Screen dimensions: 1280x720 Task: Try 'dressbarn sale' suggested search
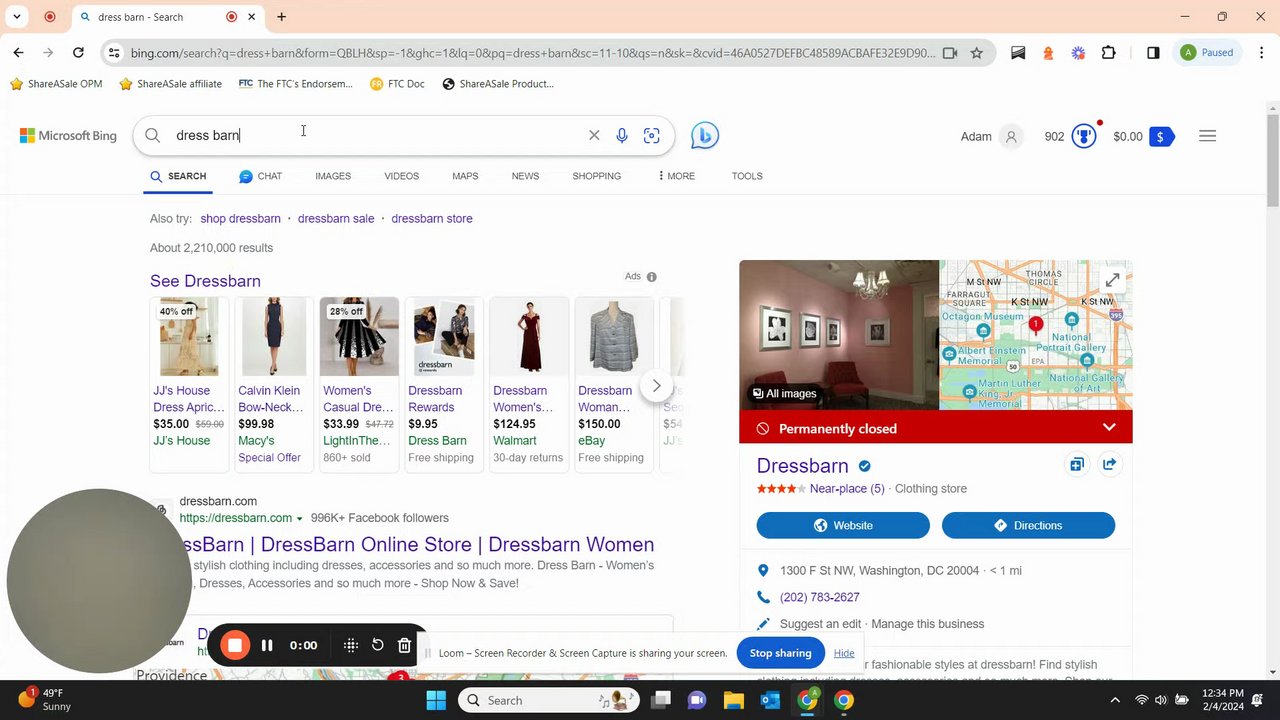coord(336,219)
